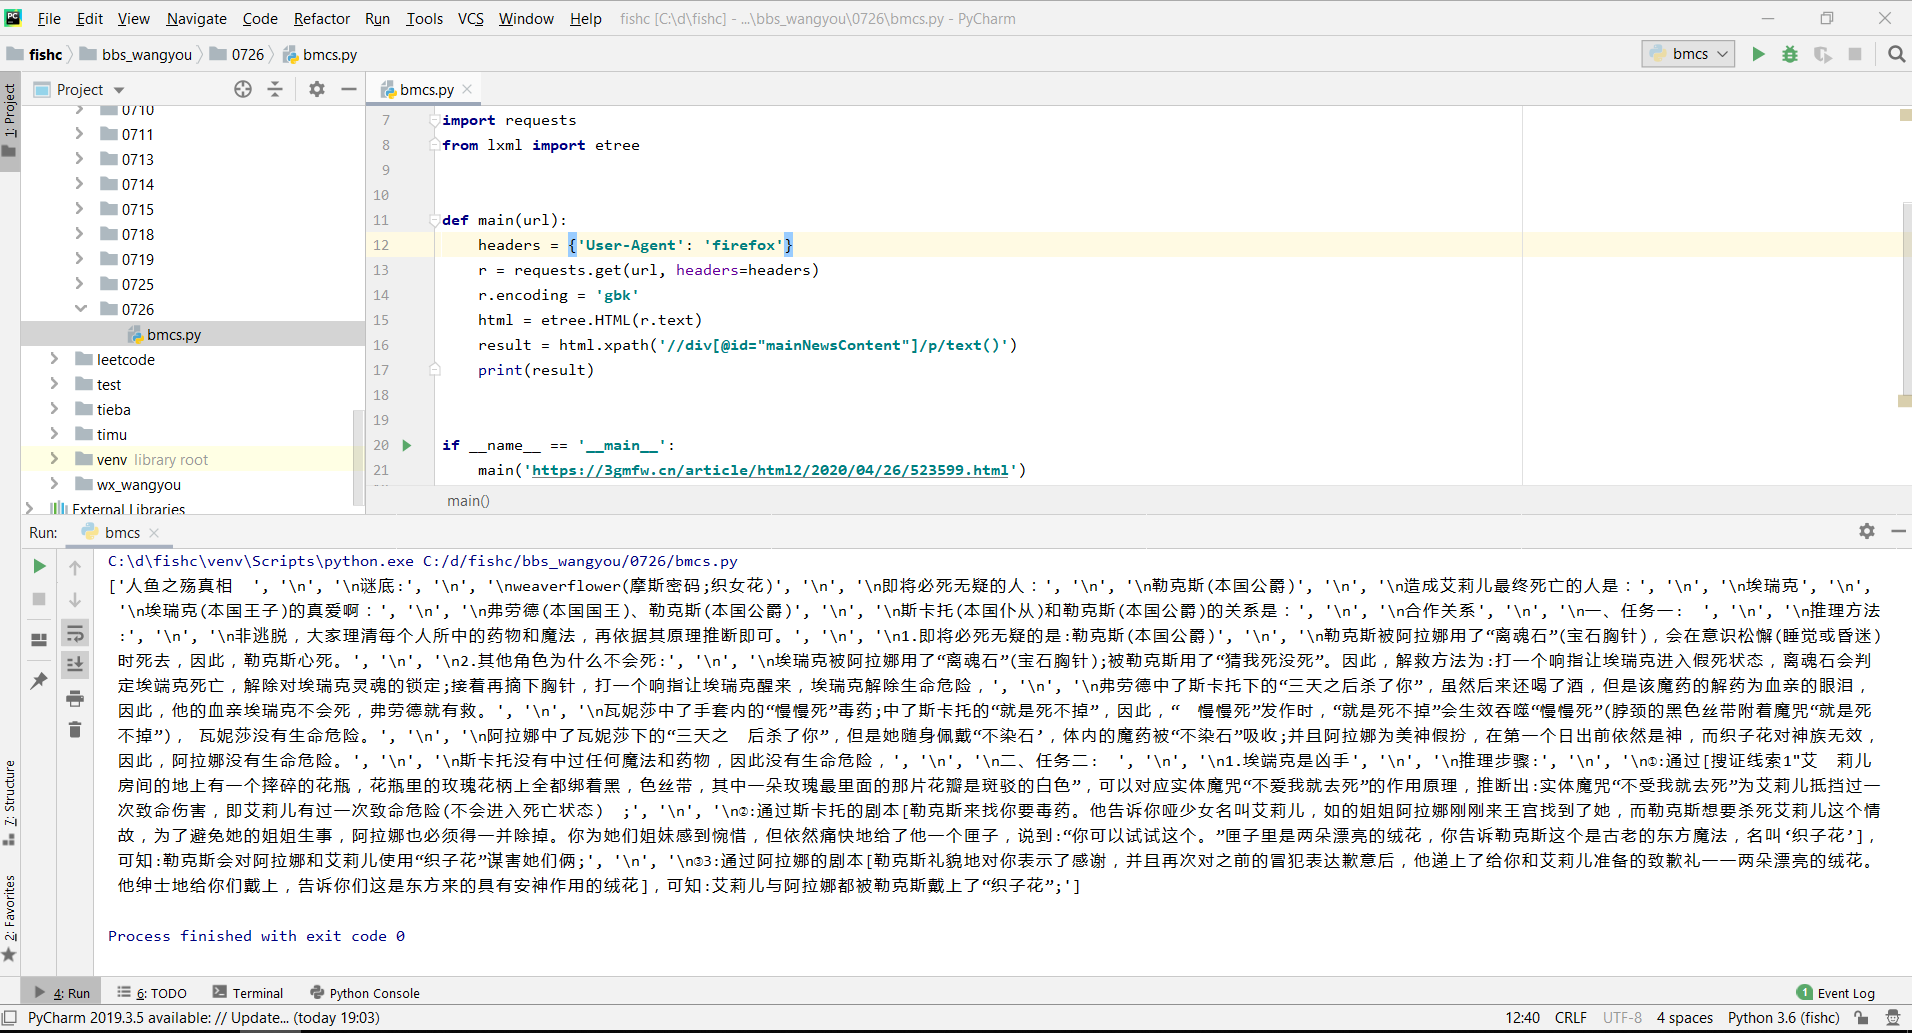Click the Python 3.6 (fishc) interpreter status
The width and height of the screenshot is (1912, 1033).
click(1784, 1017)
